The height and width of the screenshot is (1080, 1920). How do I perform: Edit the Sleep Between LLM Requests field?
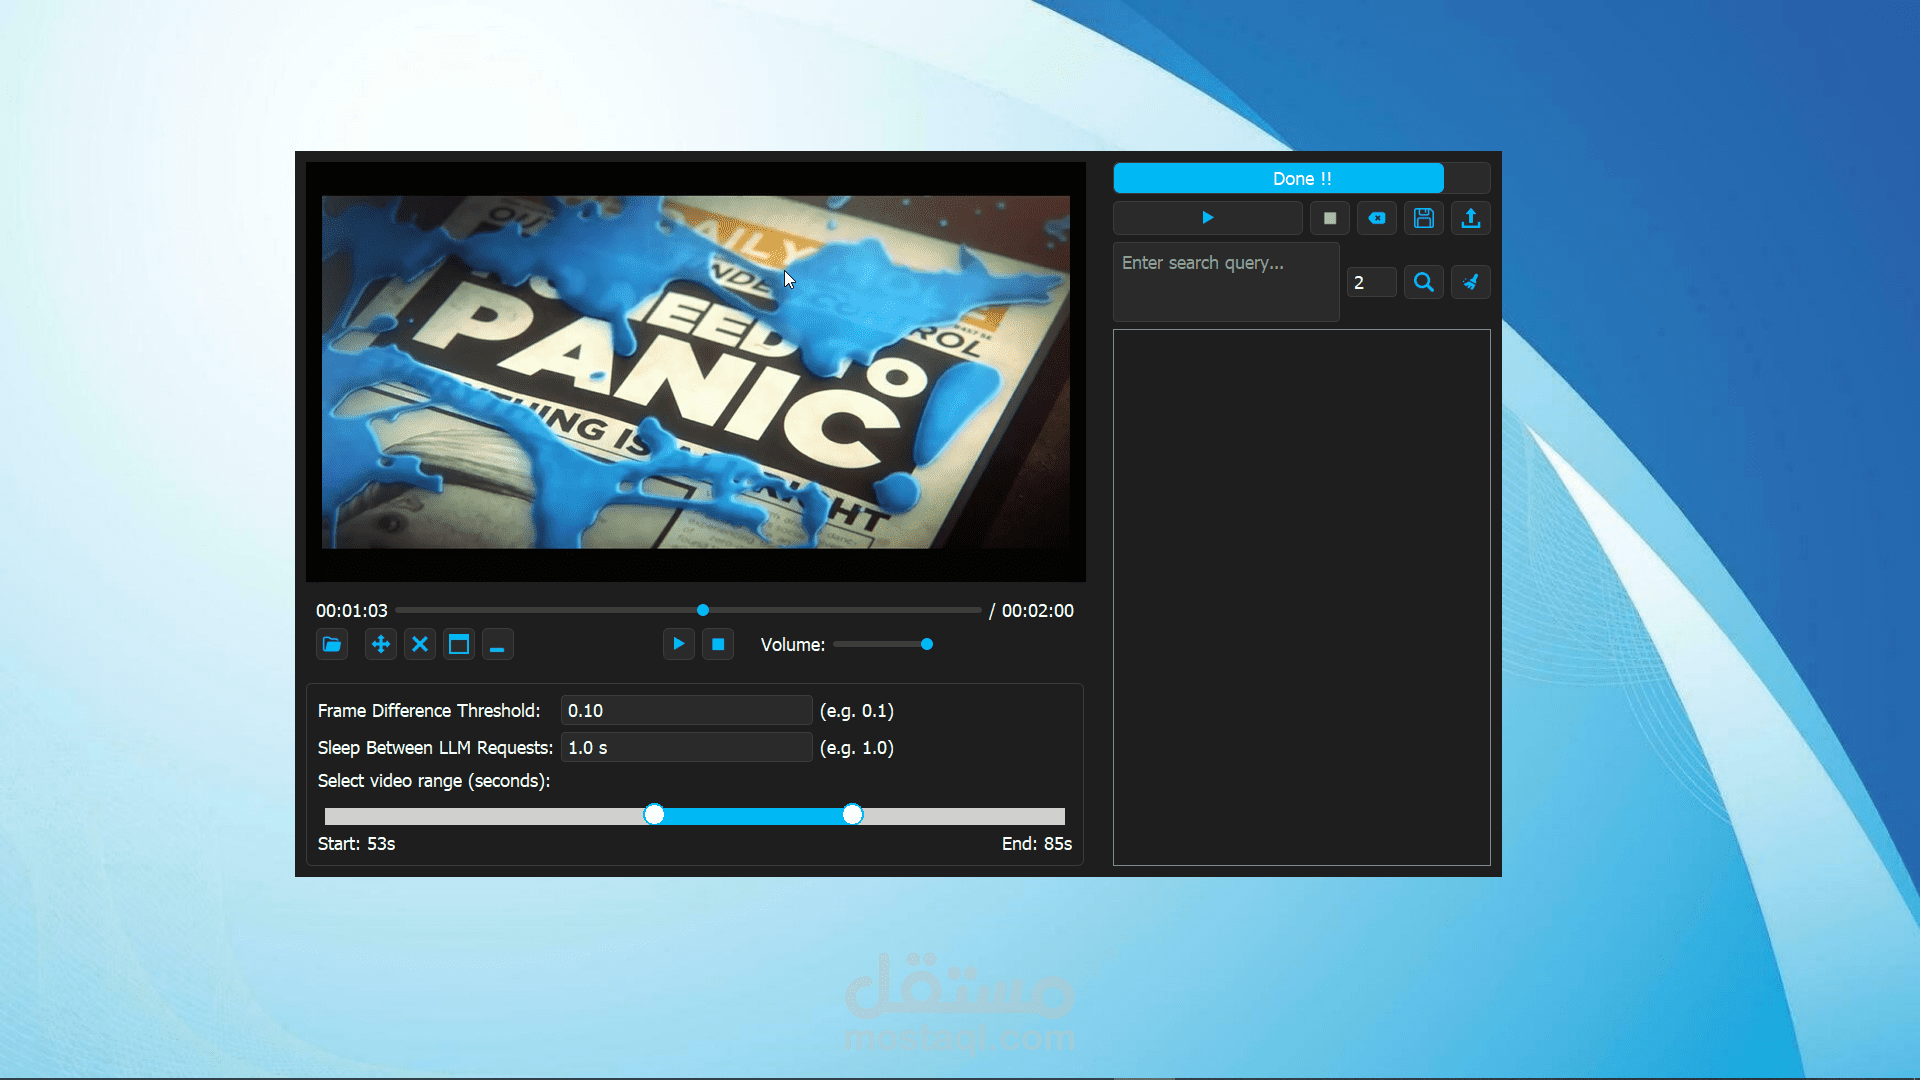pyautogui.click(x=686, y=747)
